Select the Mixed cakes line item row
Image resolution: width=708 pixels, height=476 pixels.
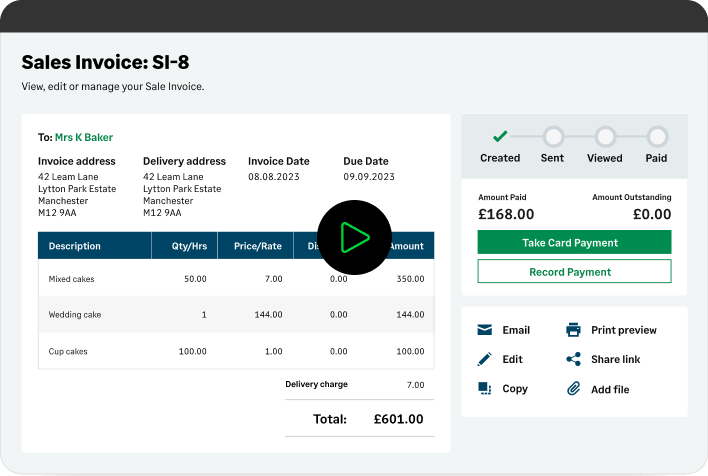click(x=236, y=279)
